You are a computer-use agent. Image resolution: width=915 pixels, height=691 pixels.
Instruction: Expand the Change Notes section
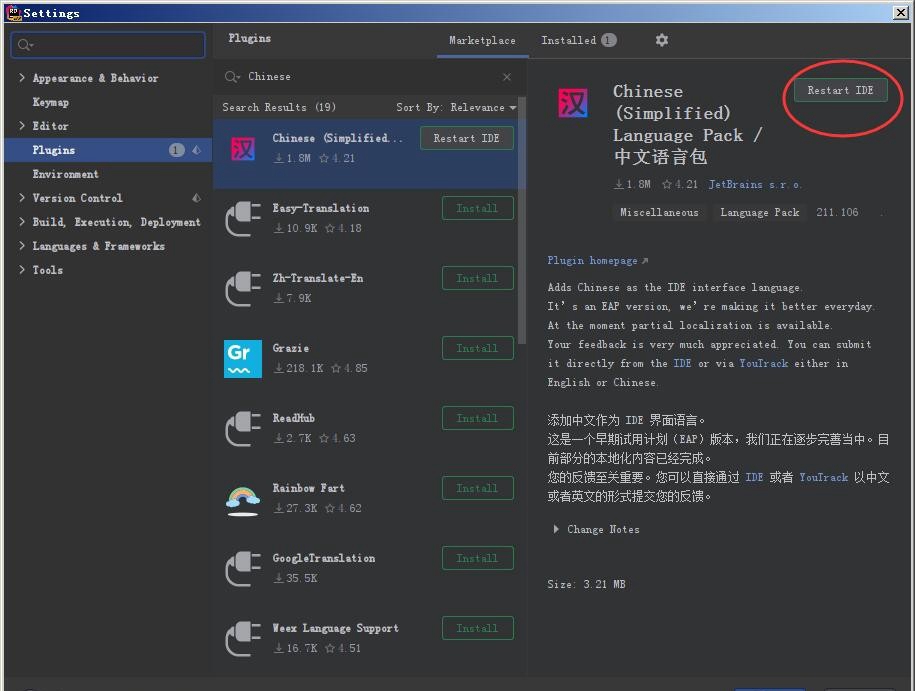click(x=556, y=529)
